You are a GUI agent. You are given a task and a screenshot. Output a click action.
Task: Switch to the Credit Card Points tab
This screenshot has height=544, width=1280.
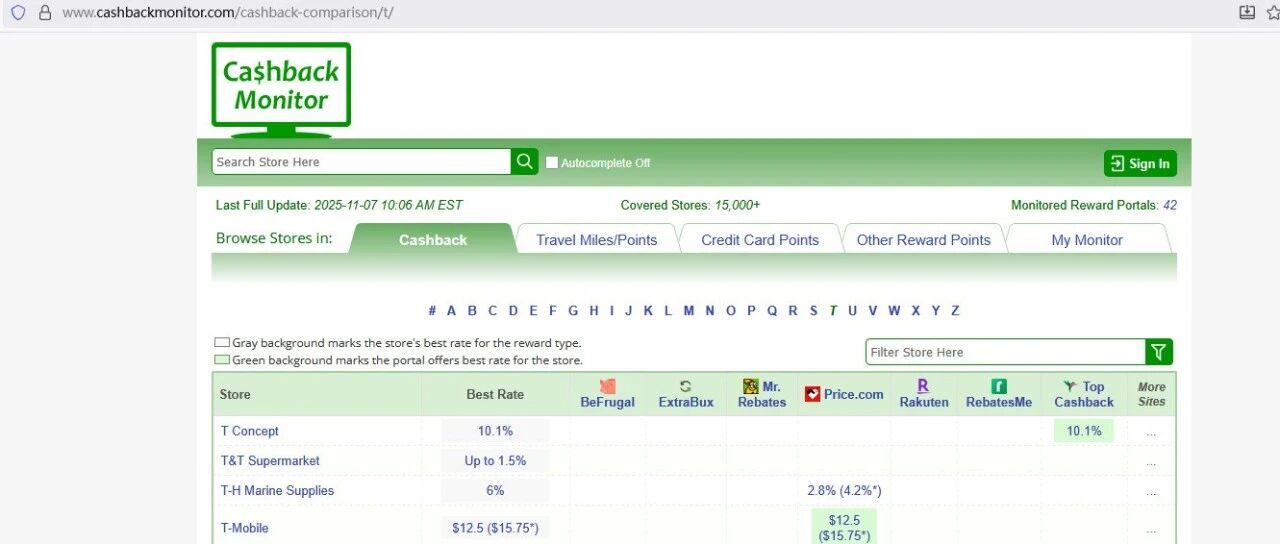tap(760, 240)
